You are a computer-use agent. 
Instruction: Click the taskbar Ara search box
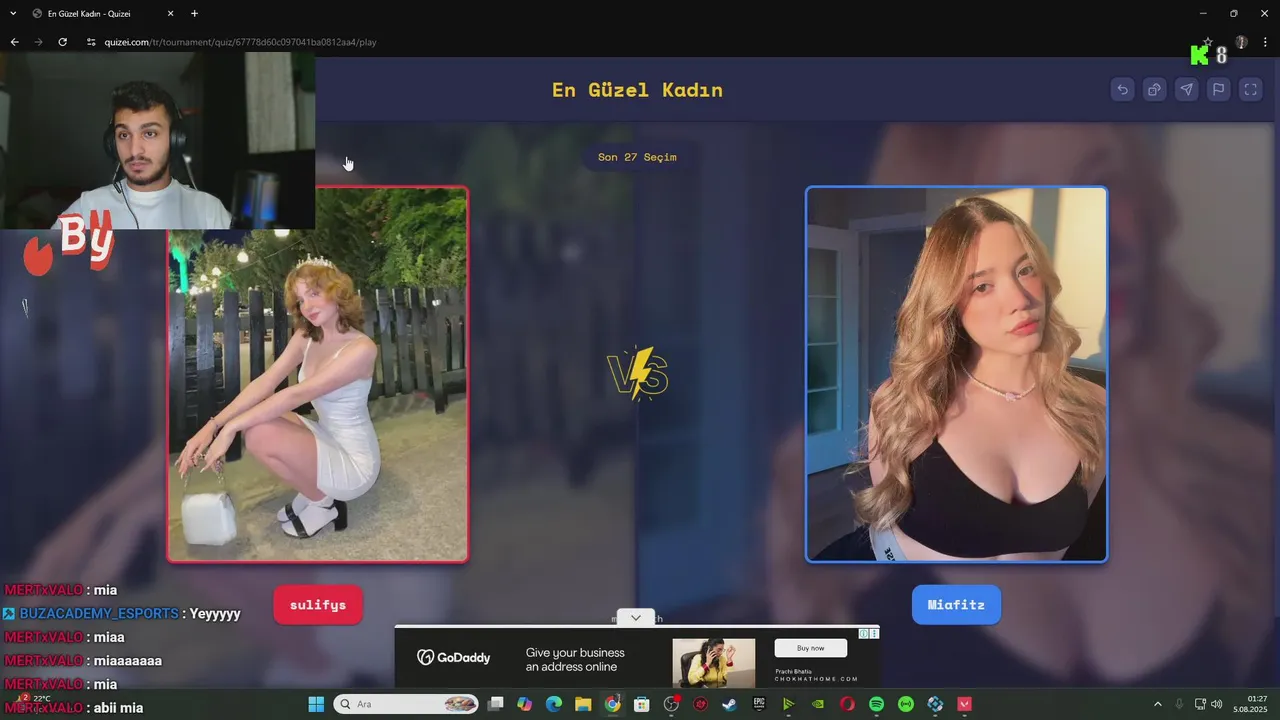[406, 704]
